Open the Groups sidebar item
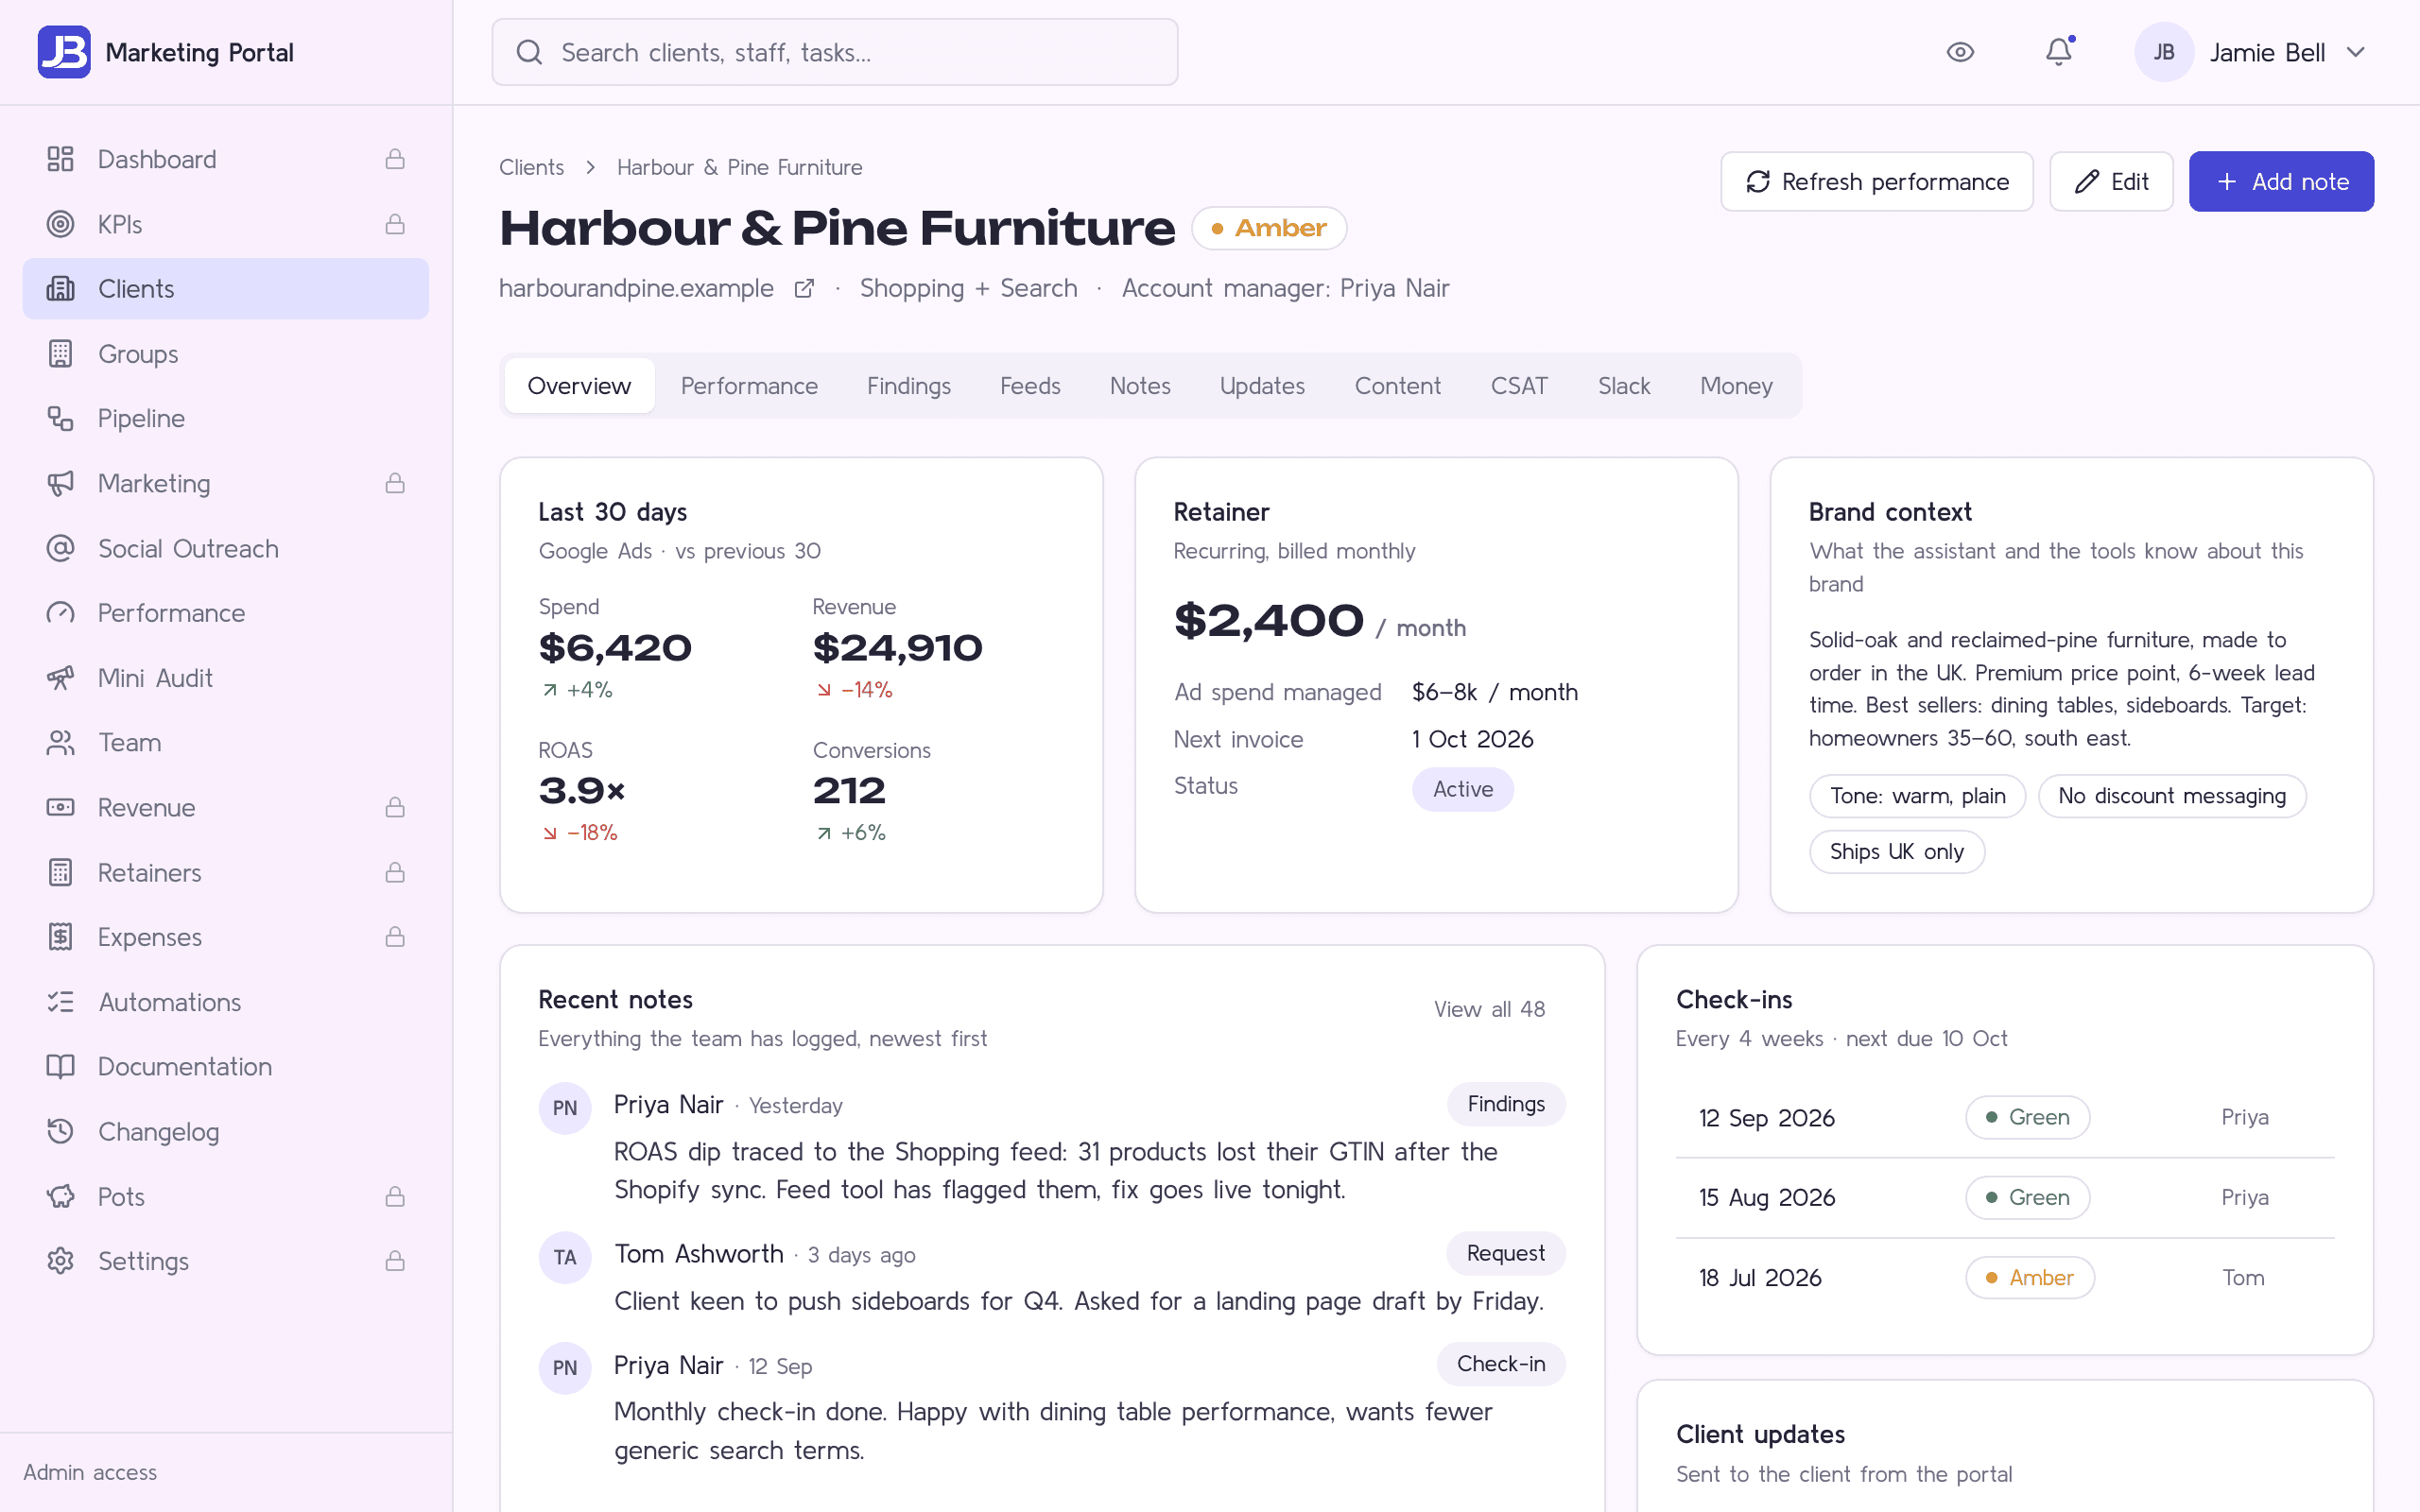The width and height of the screenshot is (2420, 1512). pos(225,354)
